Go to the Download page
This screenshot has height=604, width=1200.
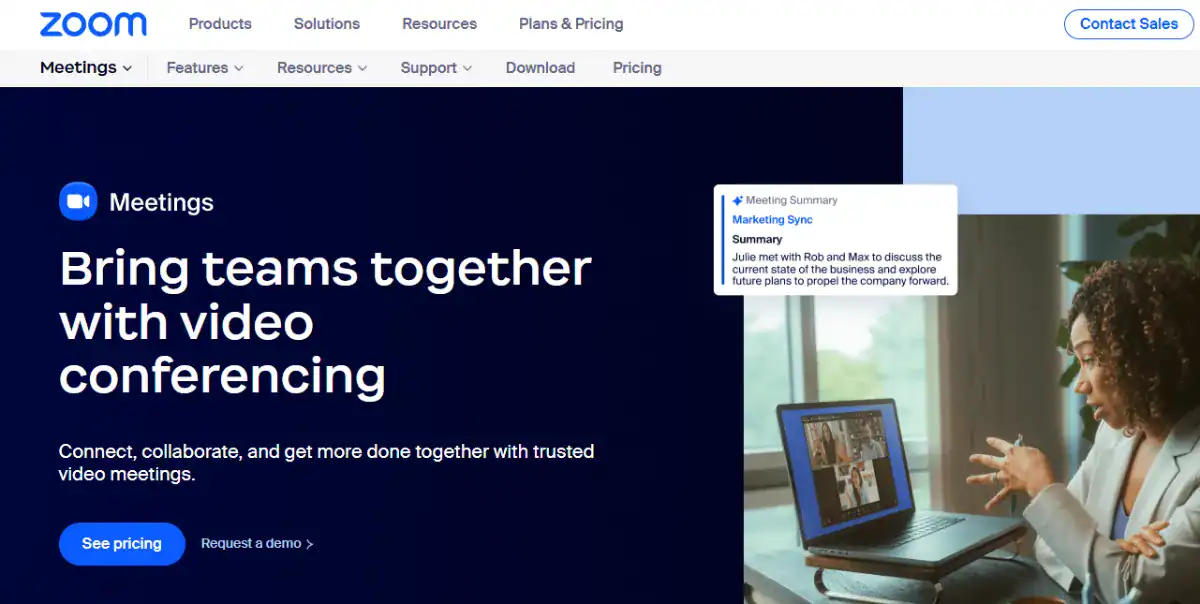coord(540,68)
